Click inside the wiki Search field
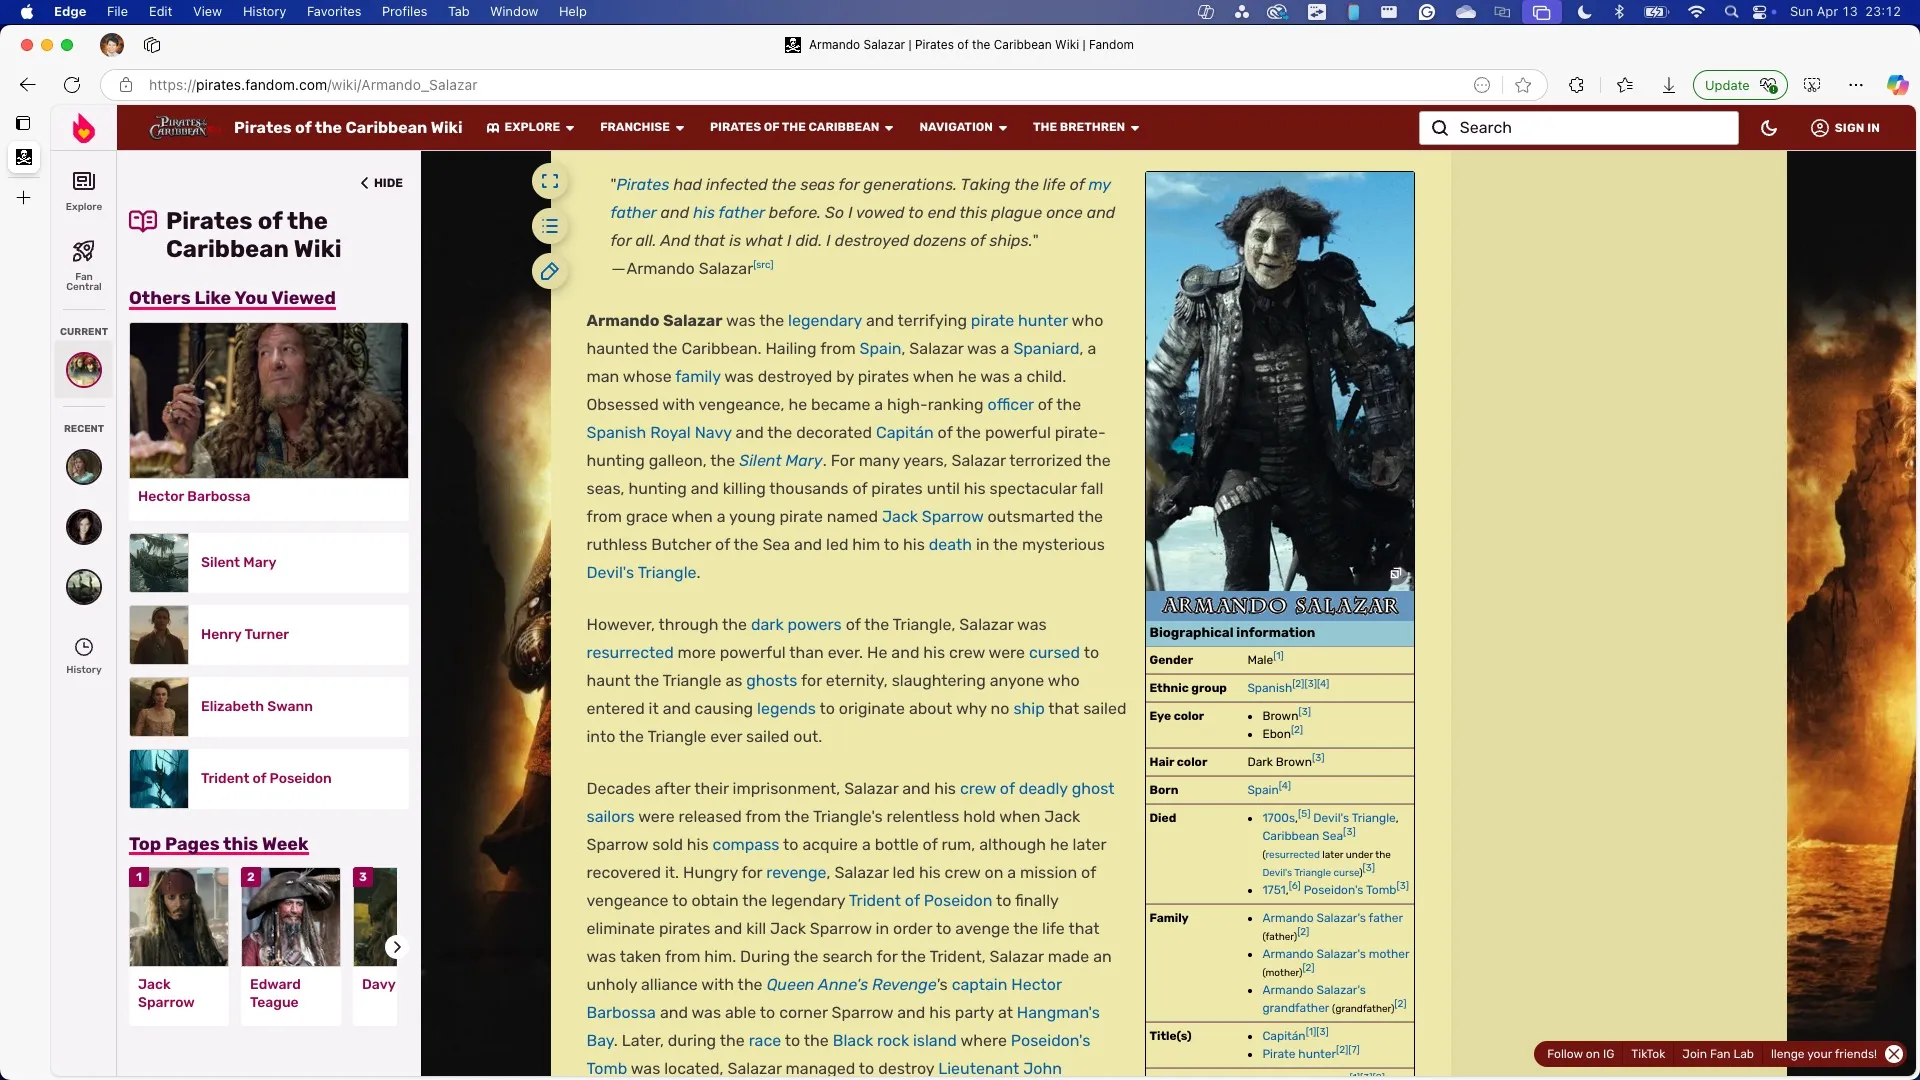Viewport: 1920px width, 1080px height. [1580, 128]
